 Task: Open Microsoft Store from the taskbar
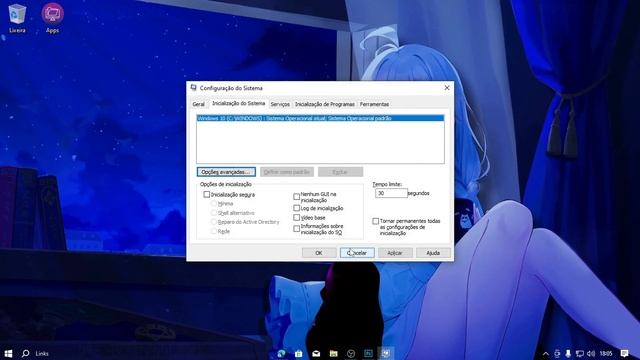coord(299,353)
